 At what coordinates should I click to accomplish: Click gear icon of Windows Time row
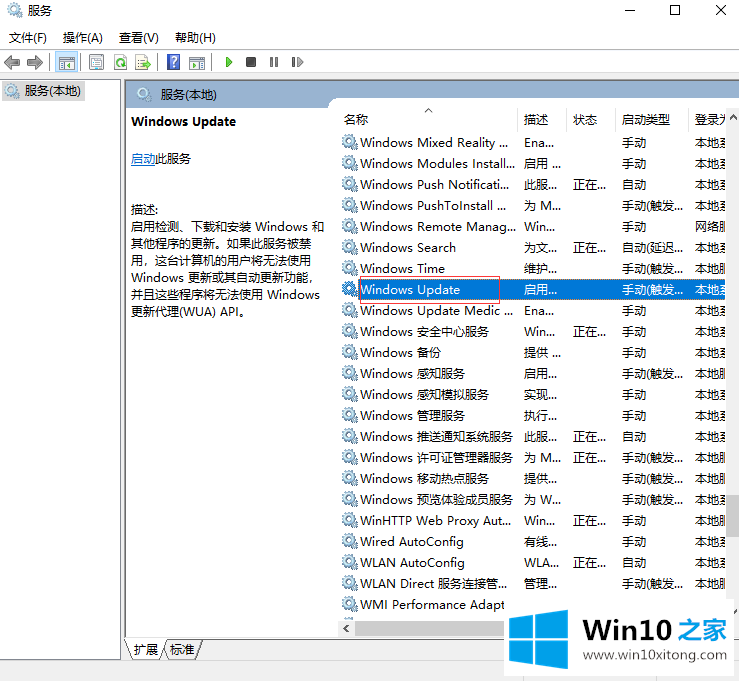click(x=349, y=268)
